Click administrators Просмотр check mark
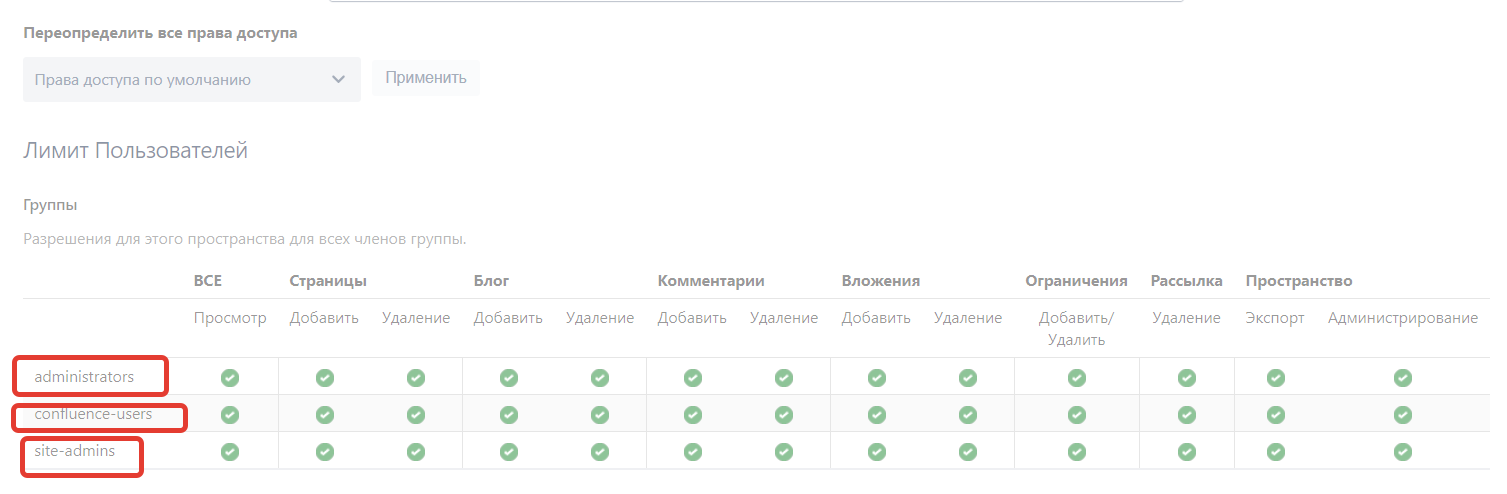Image resolution: width=1507 pixels, height=494 pixels. 230,378
